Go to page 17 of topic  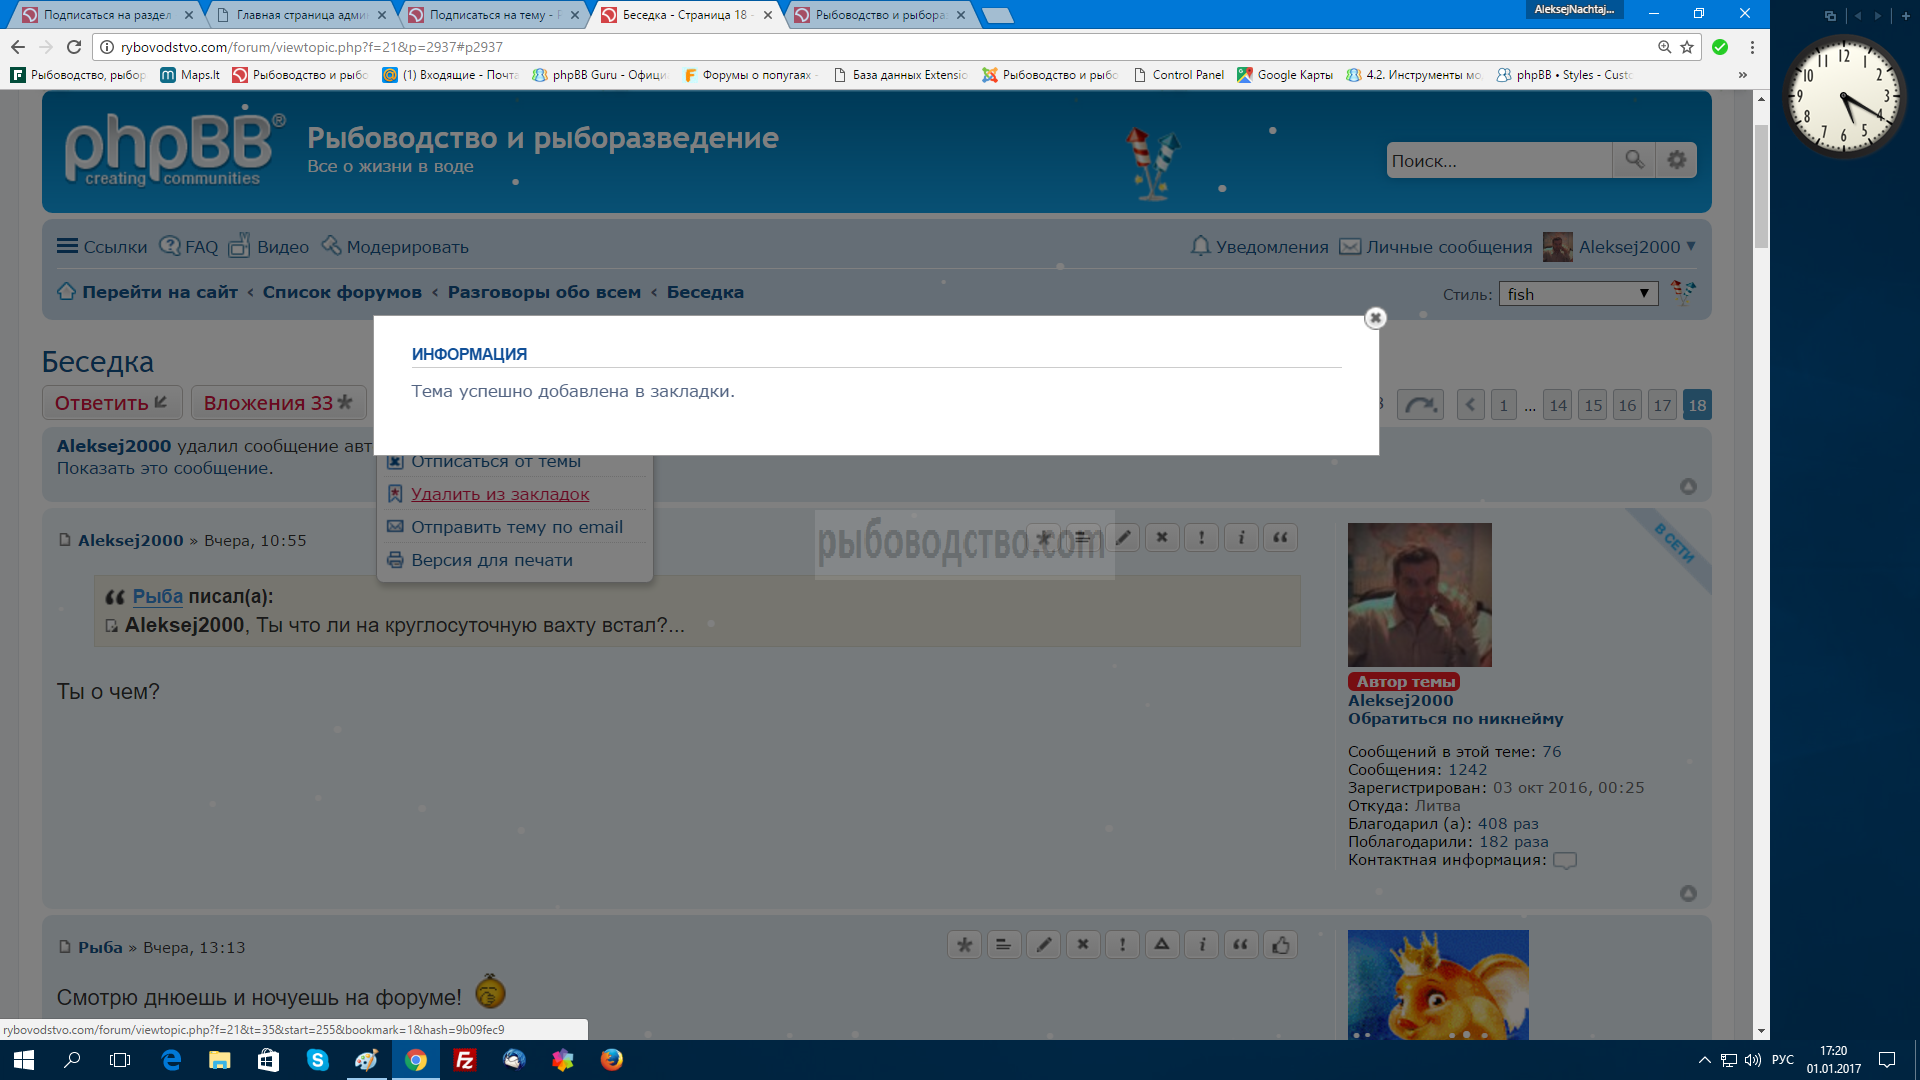click(x=1662, y=405)
